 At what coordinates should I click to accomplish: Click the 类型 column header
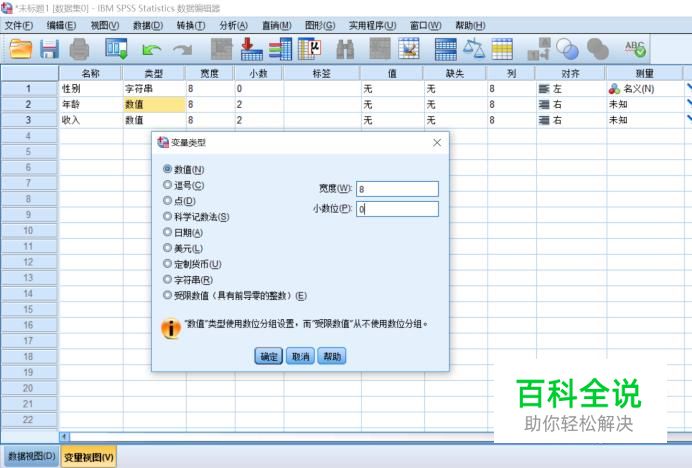(154, 73)
